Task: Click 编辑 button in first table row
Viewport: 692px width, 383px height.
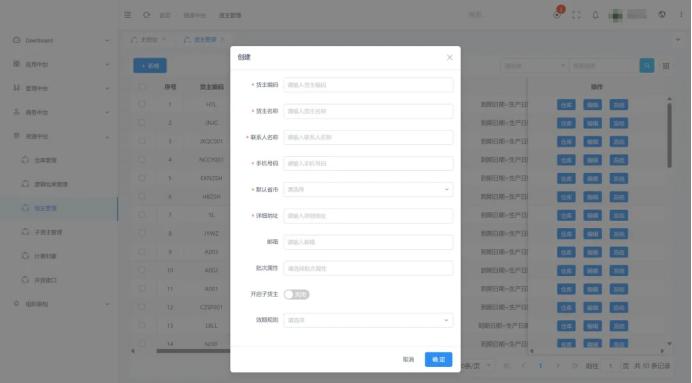Action: (x=592, y=105)
